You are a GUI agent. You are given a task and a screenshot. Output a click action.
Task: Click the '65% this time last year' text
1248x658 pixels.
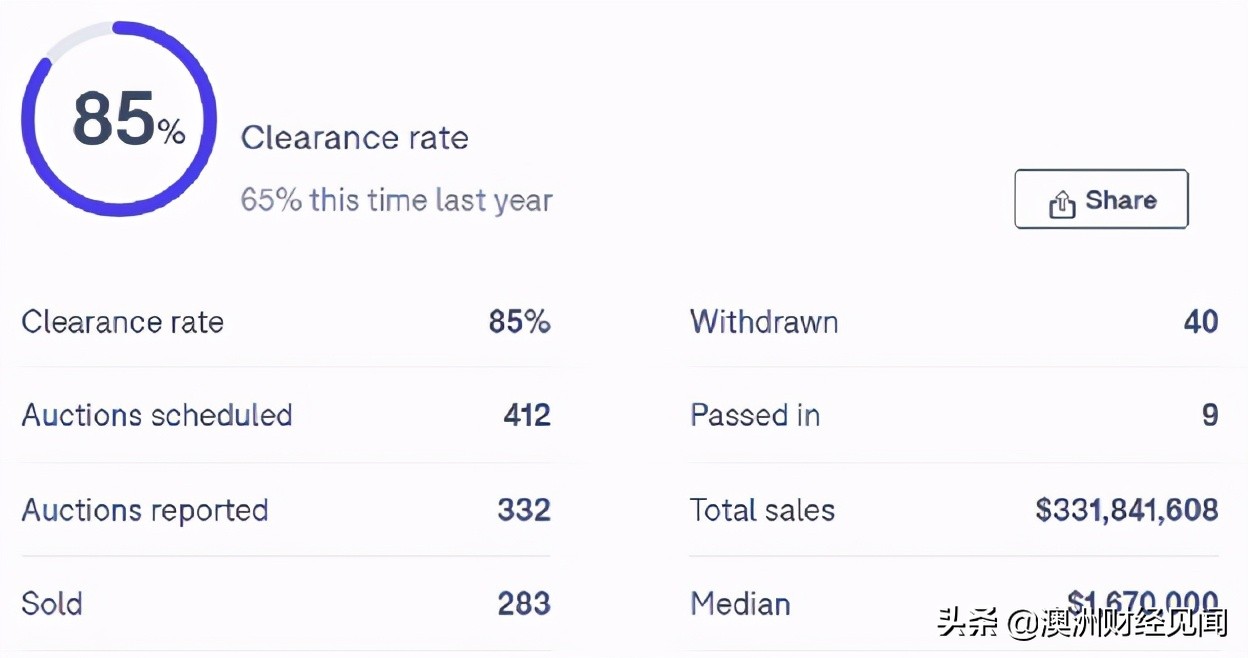[x=396, y=200]
